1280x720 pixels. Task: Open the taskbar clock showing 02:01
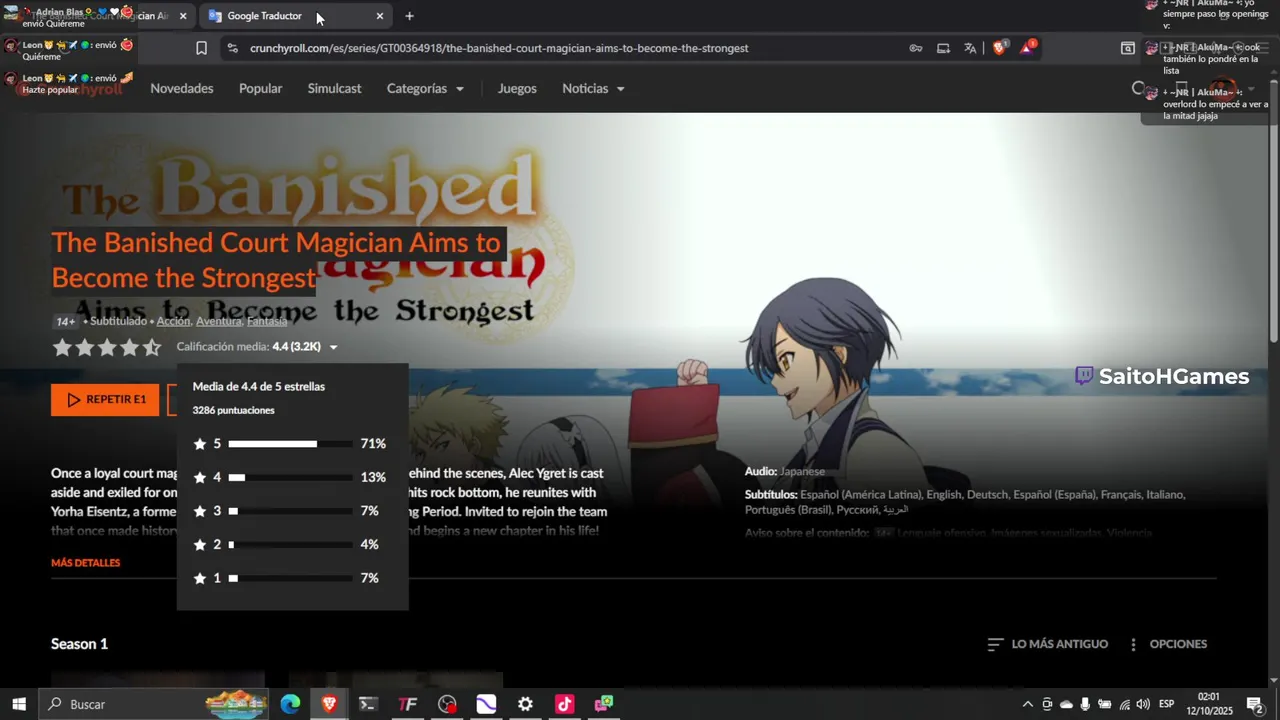point(1208,704)
